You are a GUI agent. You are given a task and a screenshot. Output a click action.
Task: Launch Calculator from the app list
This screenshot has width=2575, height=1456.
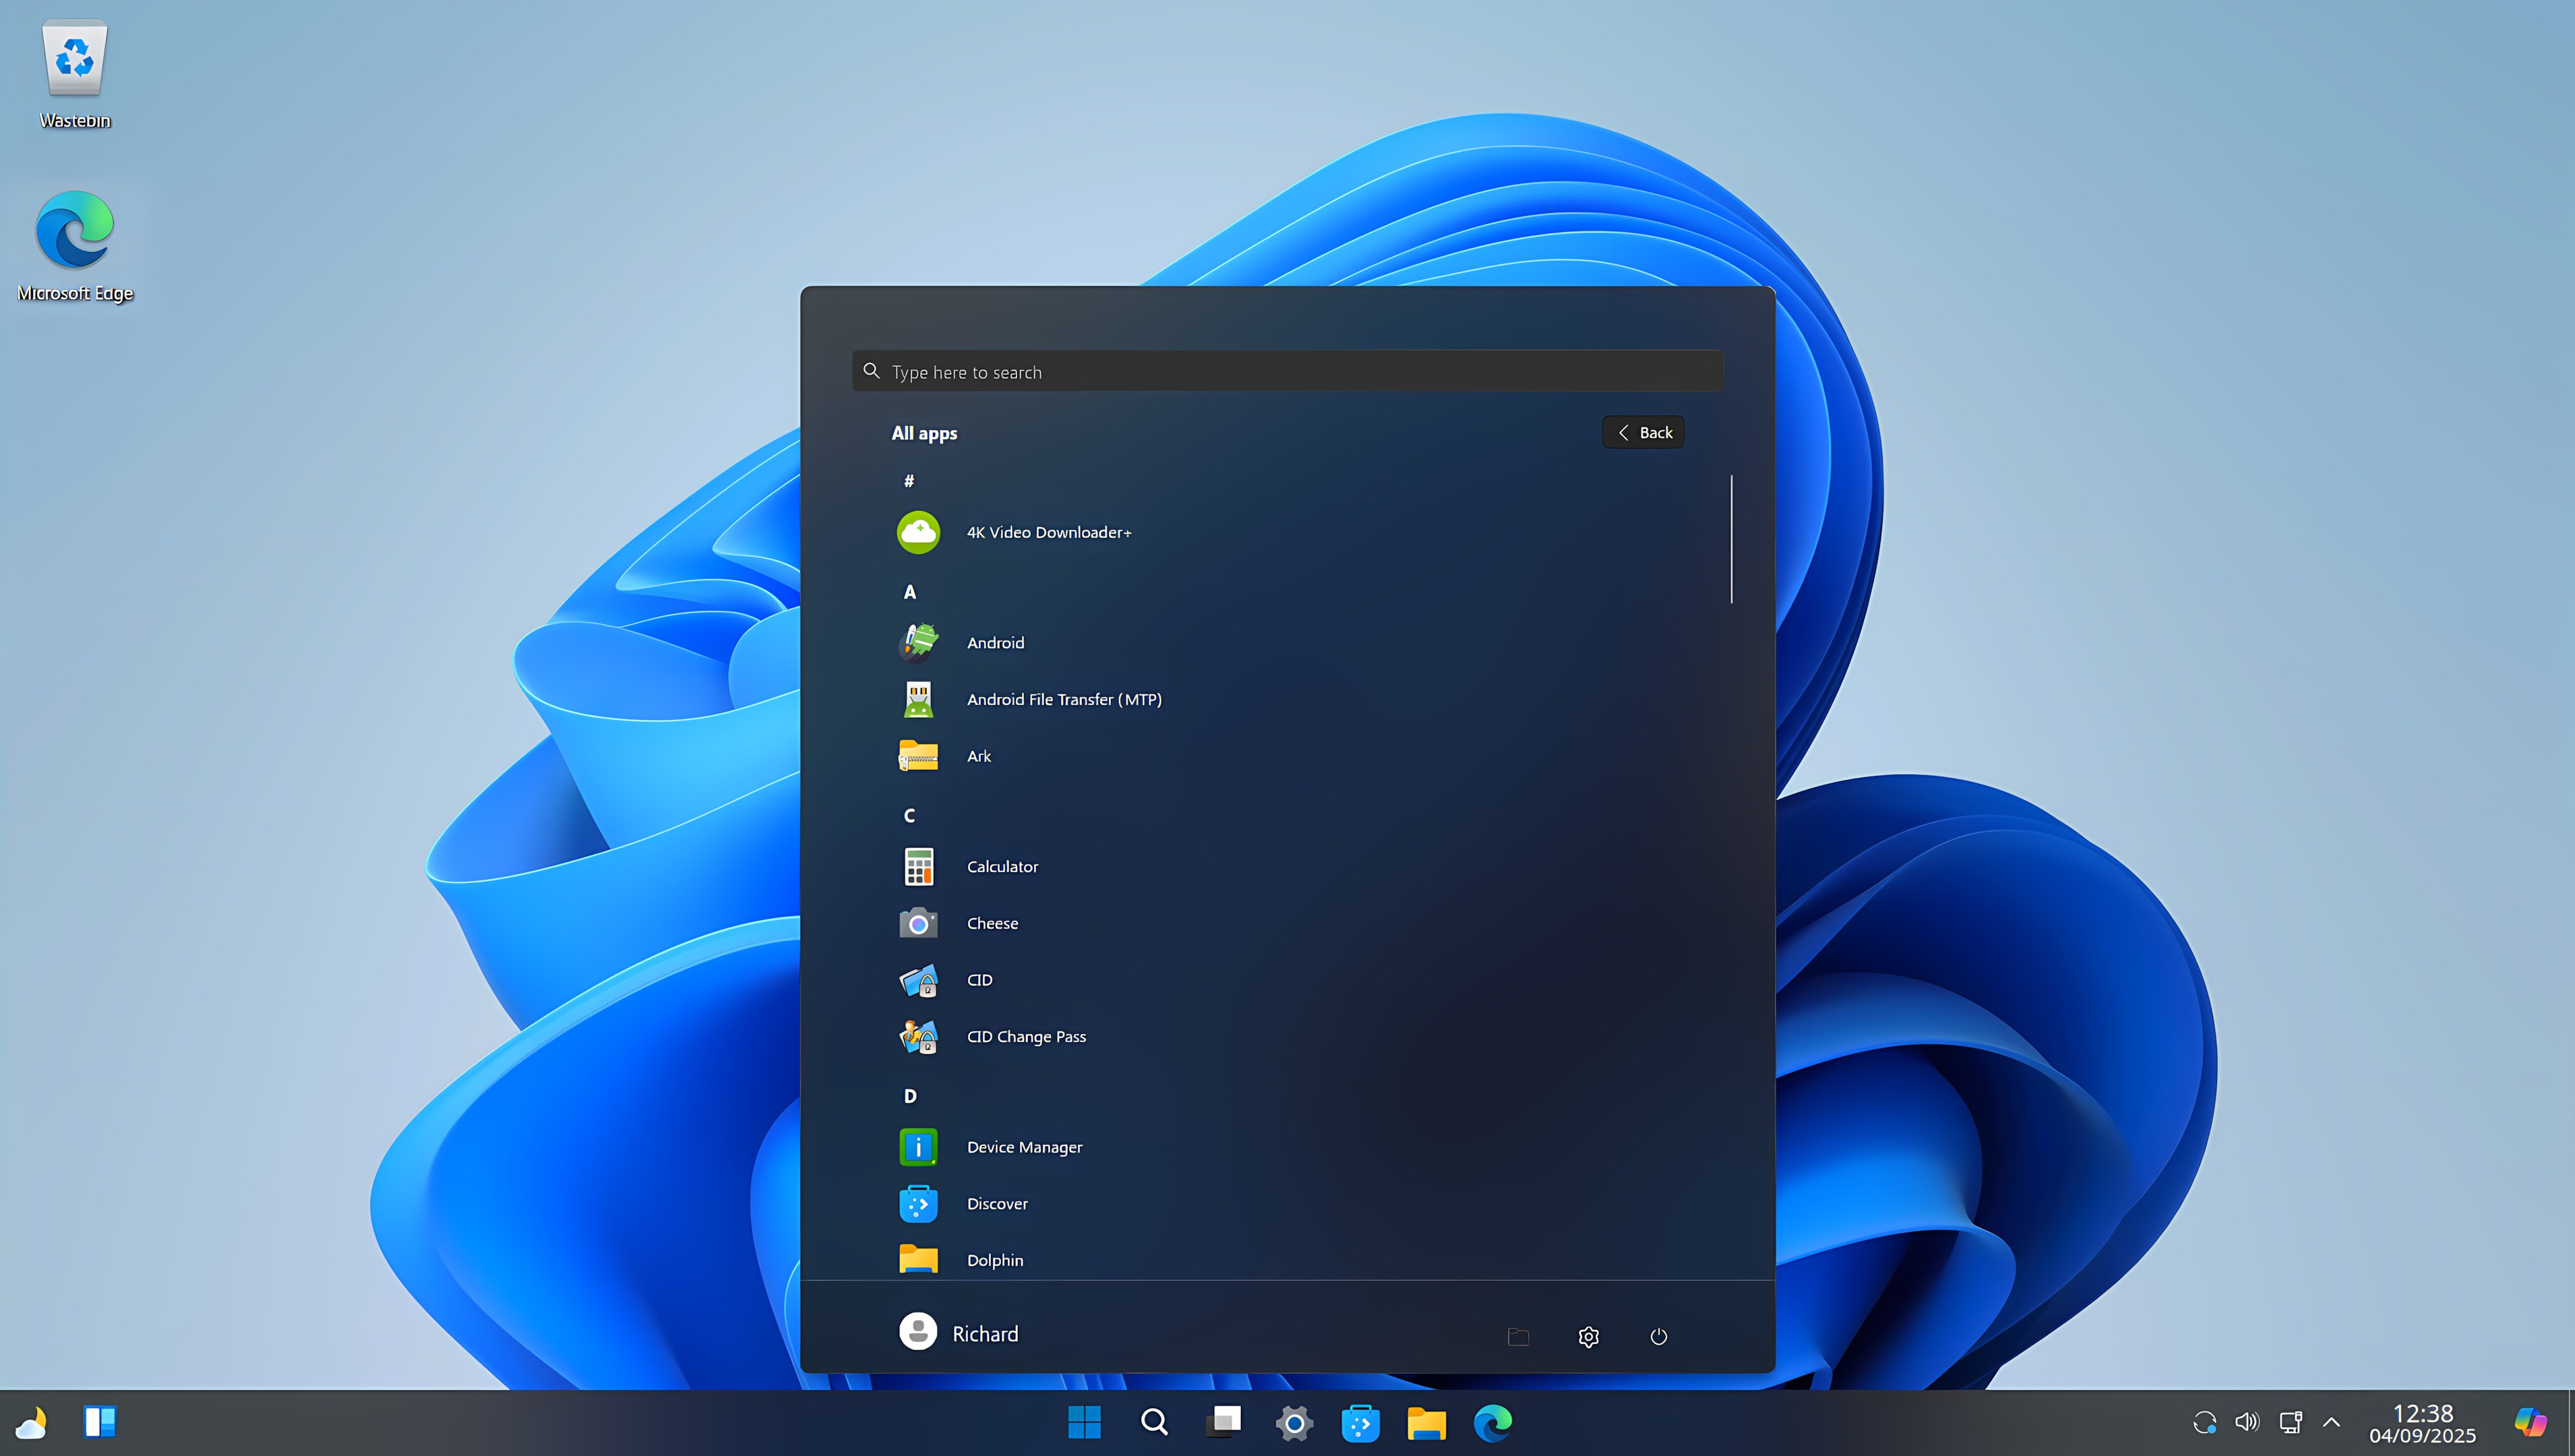pos(1001,866)
